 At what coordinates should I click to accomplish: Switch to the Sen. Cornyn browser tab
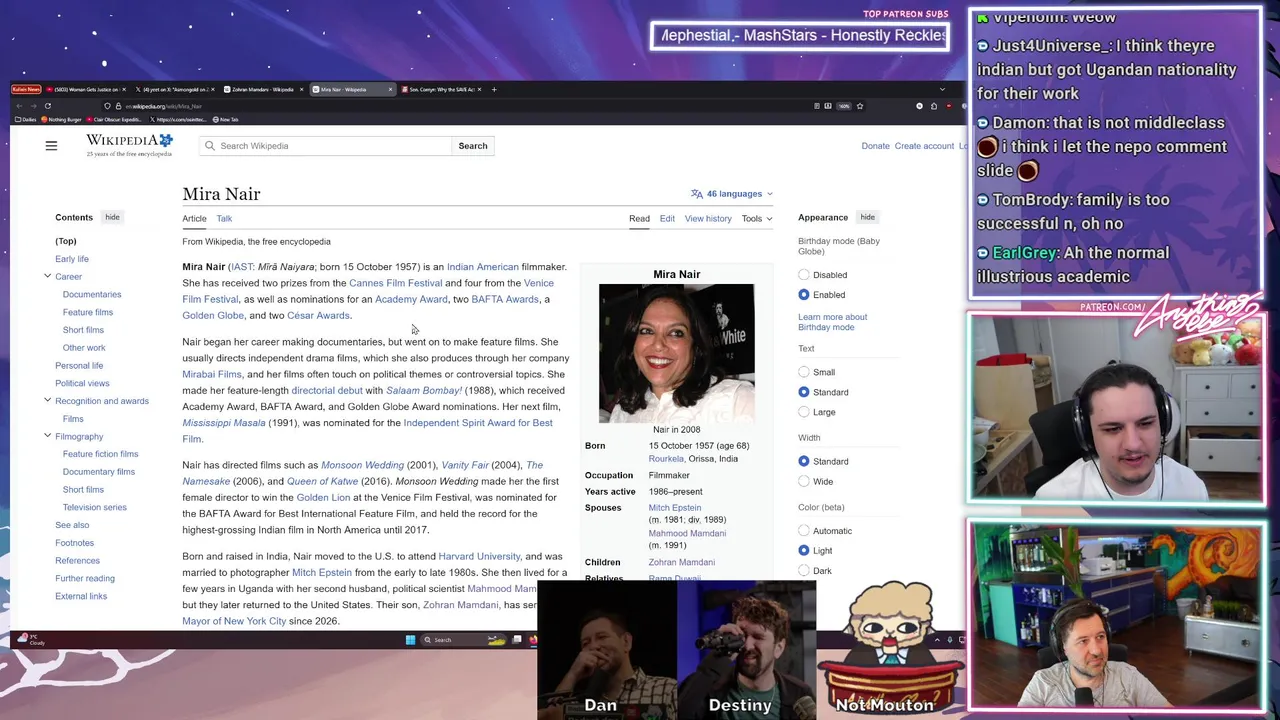click(440, 89)
